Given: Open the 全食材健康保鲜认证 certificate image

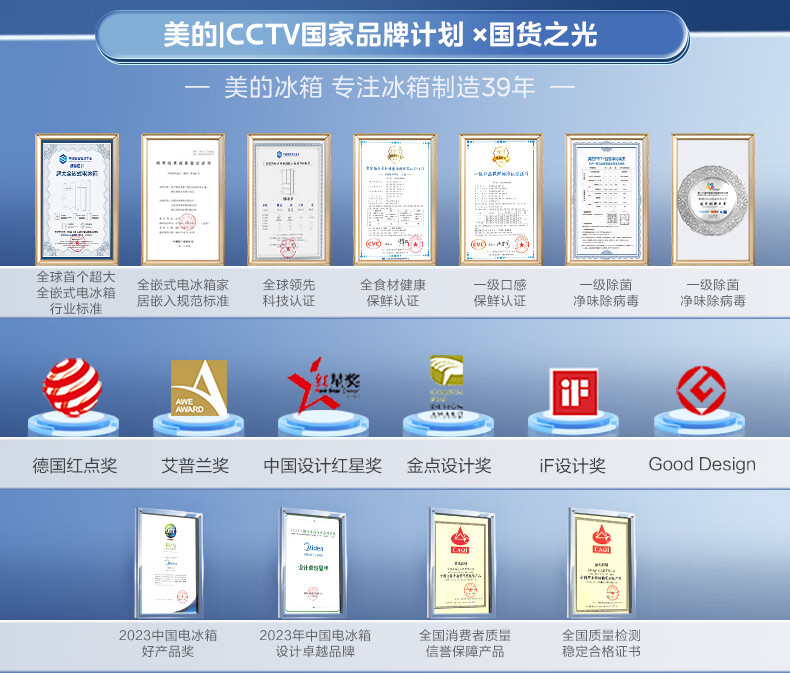Looking at the screenshot, I should (395, 199).
